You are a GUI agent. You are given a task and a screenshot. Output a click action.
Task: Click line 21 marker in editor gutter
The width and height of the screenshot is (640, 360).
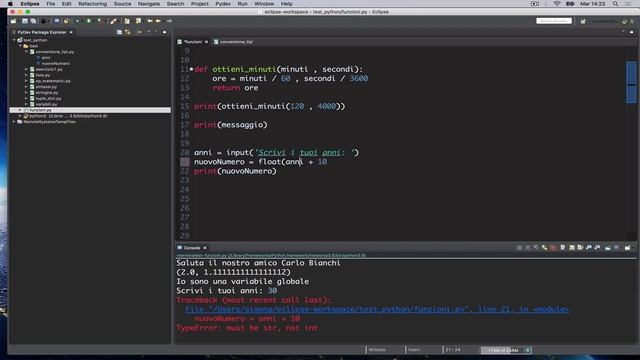184,162
